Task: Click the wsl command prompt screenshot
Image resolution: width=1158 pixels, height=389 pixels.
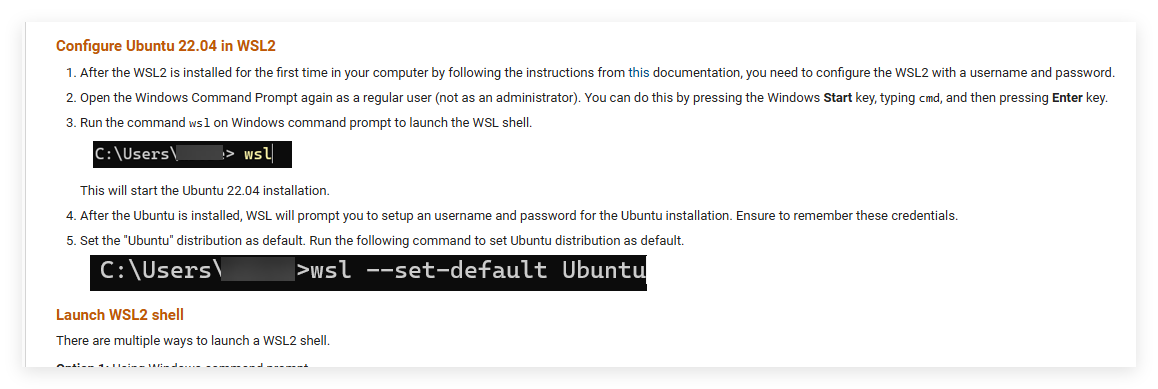Action: (x=192, y=154)
